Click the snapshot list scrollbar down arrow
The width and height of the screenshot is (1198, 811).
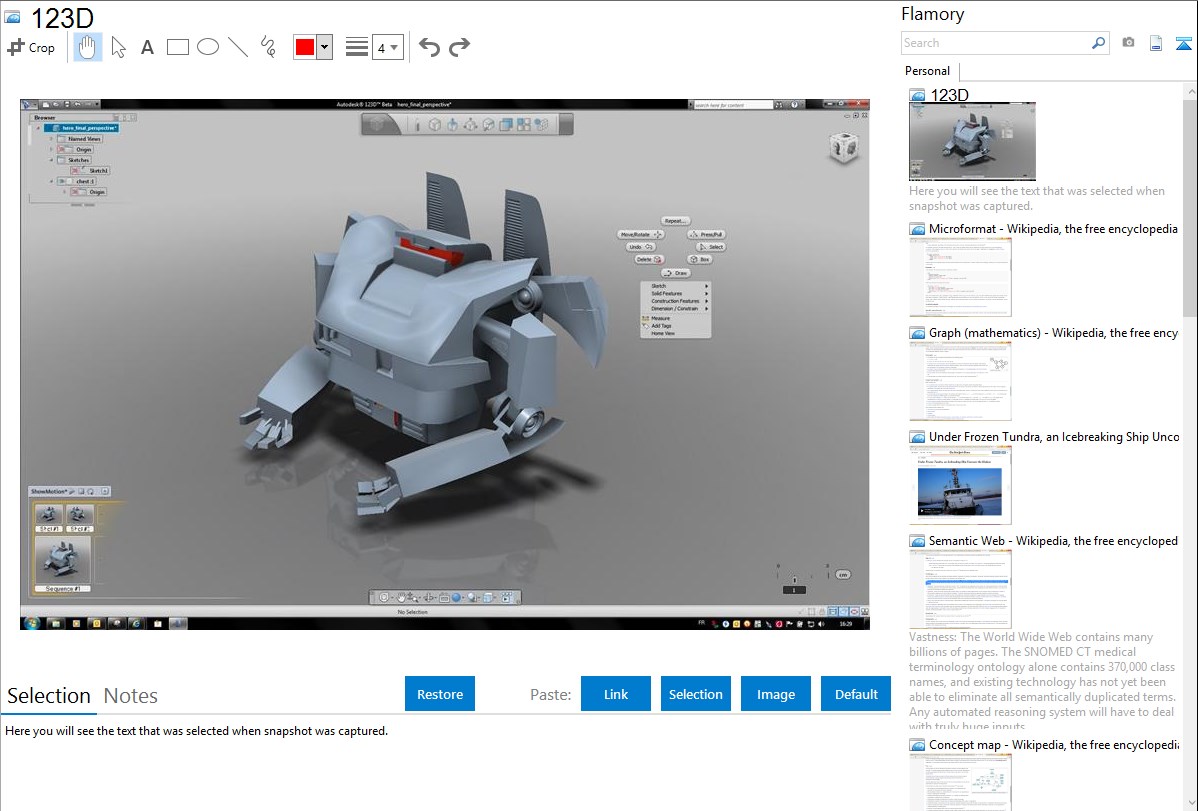coord(1191,803)
